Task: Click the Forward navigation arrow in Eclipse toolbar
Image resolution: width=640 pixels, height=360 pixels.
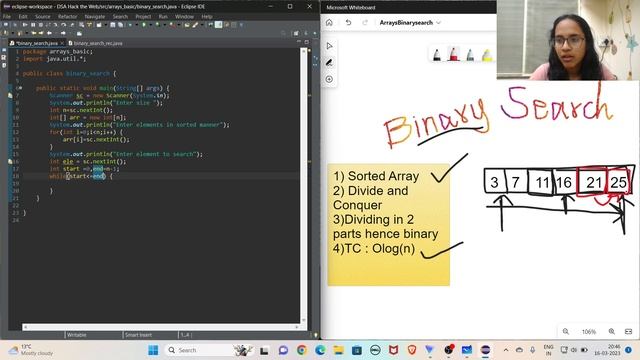Action: coord(63,33)
